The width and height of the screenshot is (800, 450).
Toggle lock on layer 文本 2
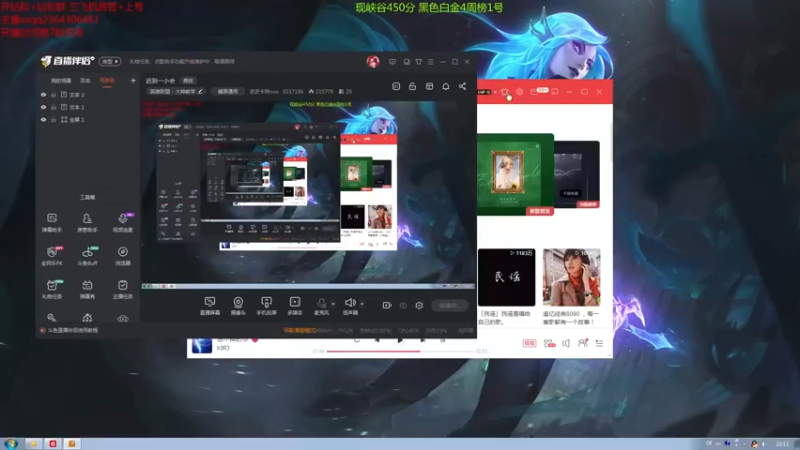[x=54, y=95]
